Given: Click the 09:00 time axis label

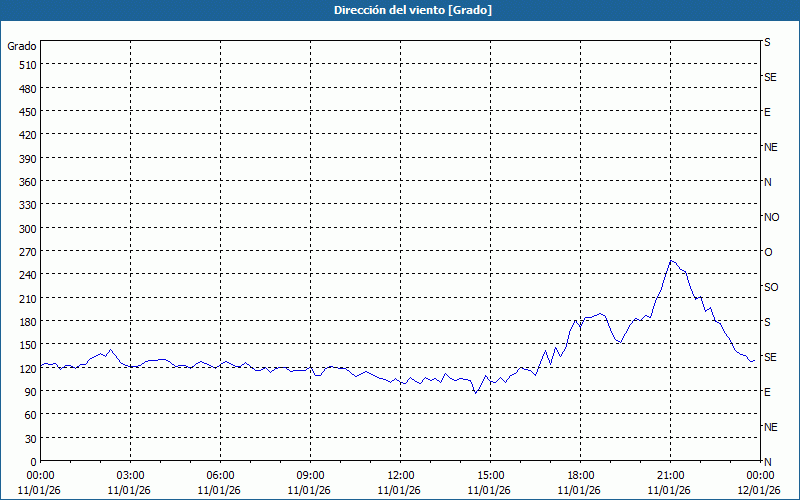Looking at the screenshot, I should click(310, 475).
